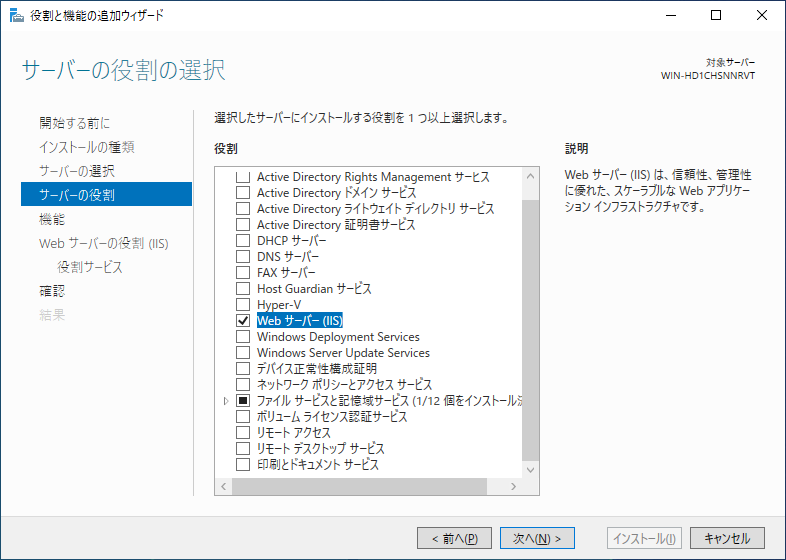This screenshot has height=560, width=786.
Task: Check ボリューム ライセンス認証サービス box
Action: tap(243, 417)
